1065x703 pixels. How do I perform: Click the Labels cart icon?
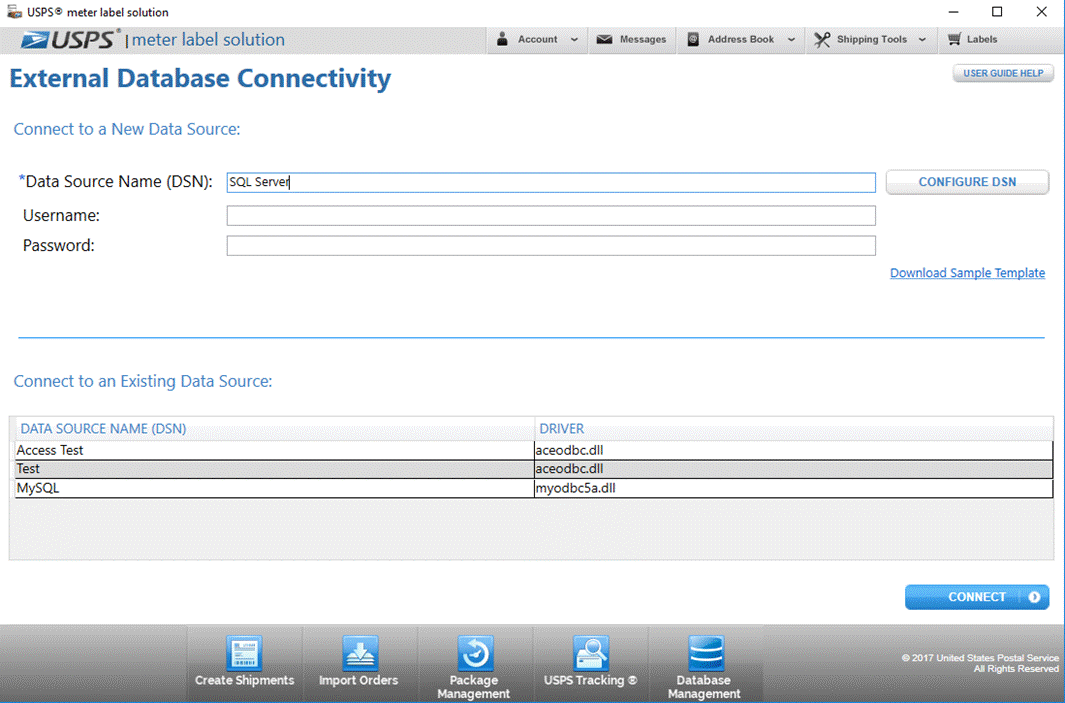pyautogui.click(x=954, y=39)
